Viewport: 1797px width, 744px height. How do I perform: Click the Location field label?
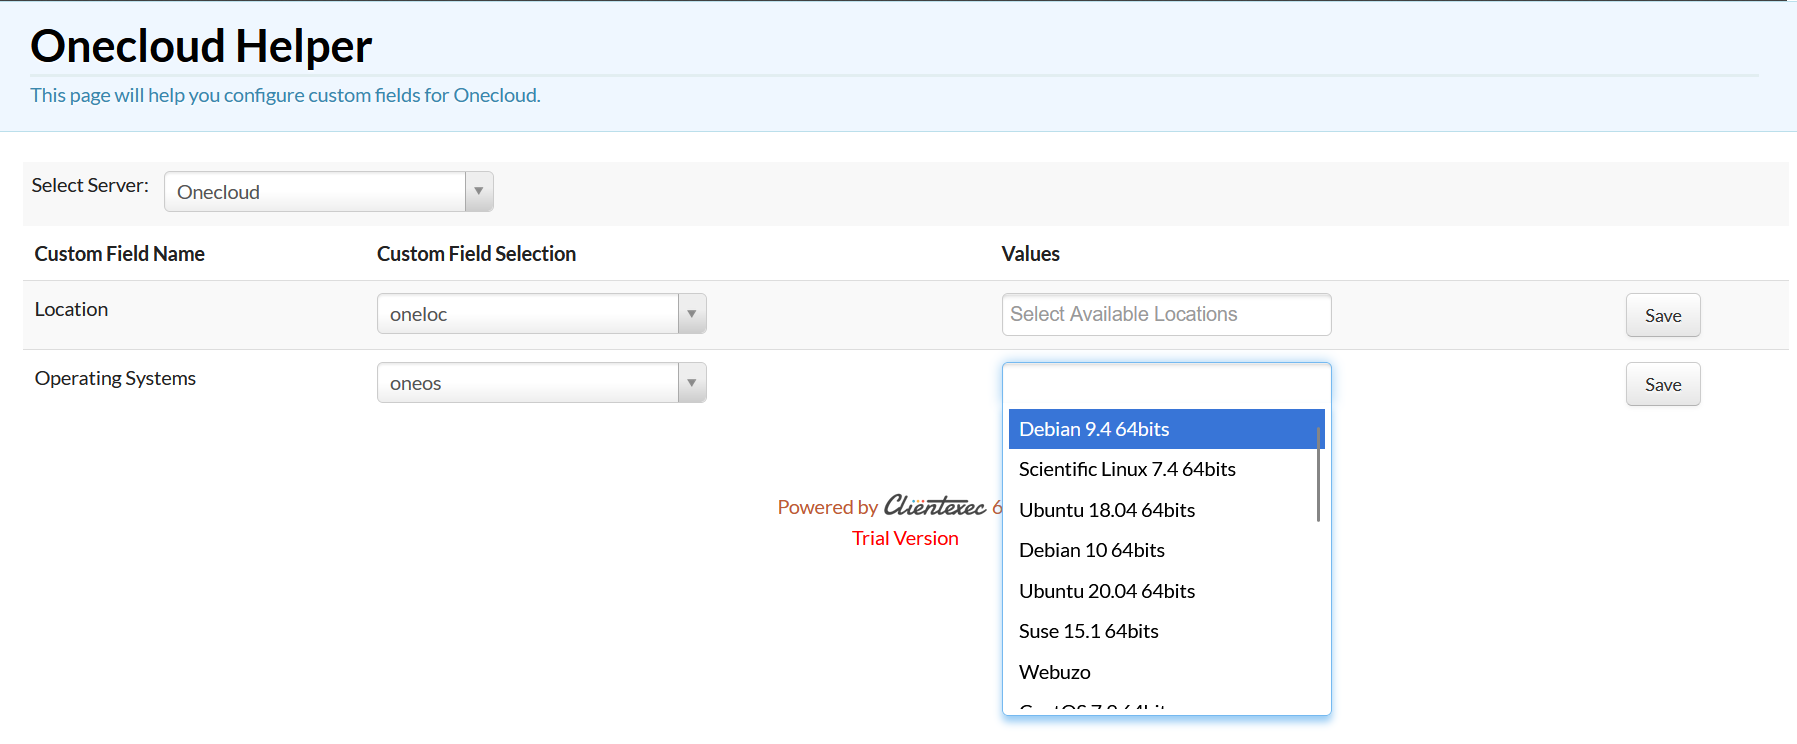(71, 309)
